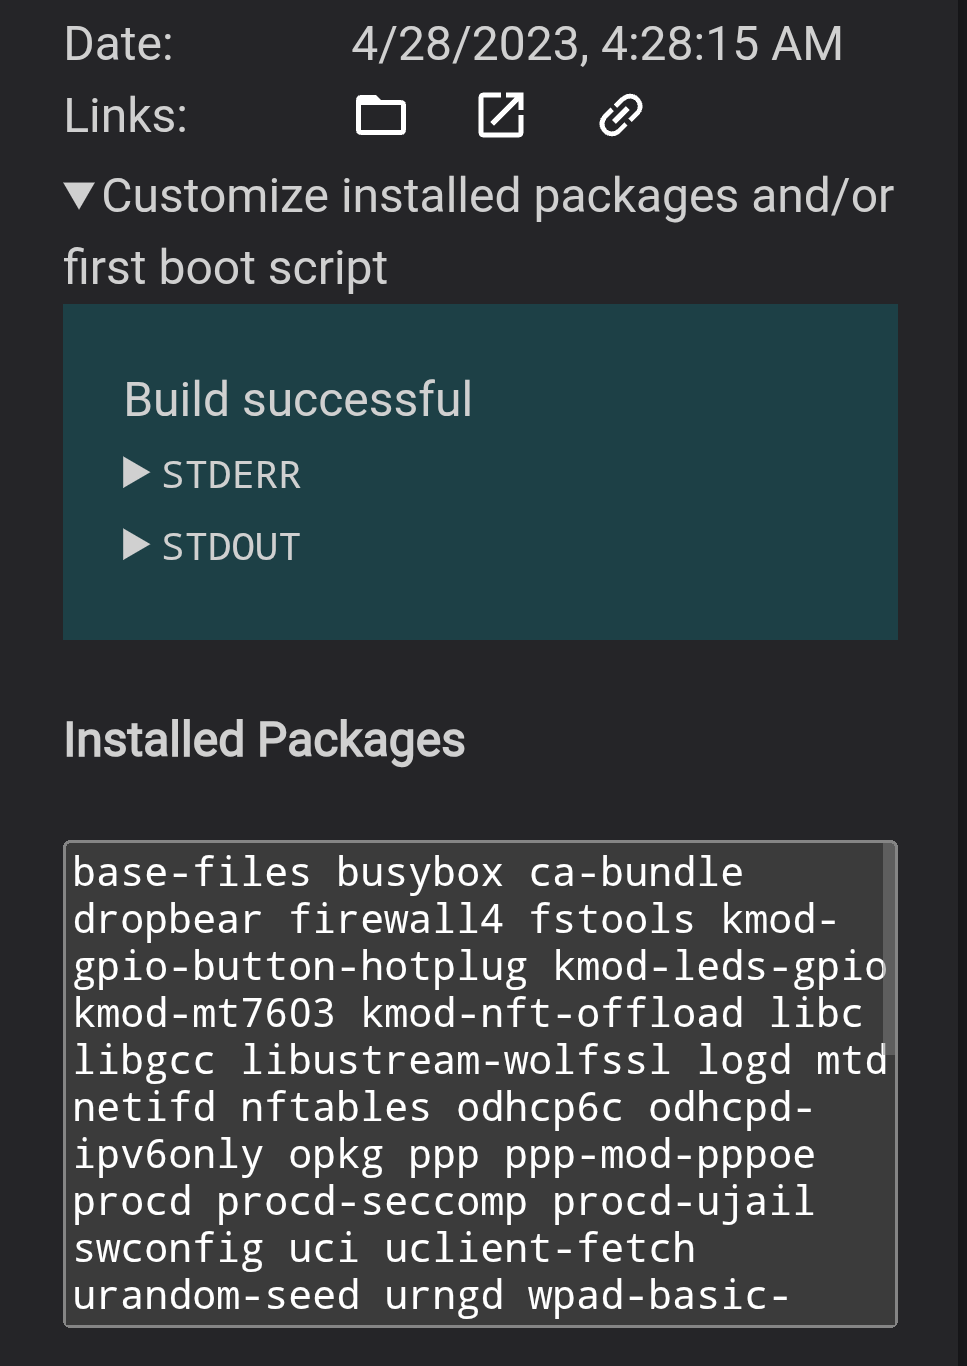
Task: Click the build date value
Action: point(597,44)
